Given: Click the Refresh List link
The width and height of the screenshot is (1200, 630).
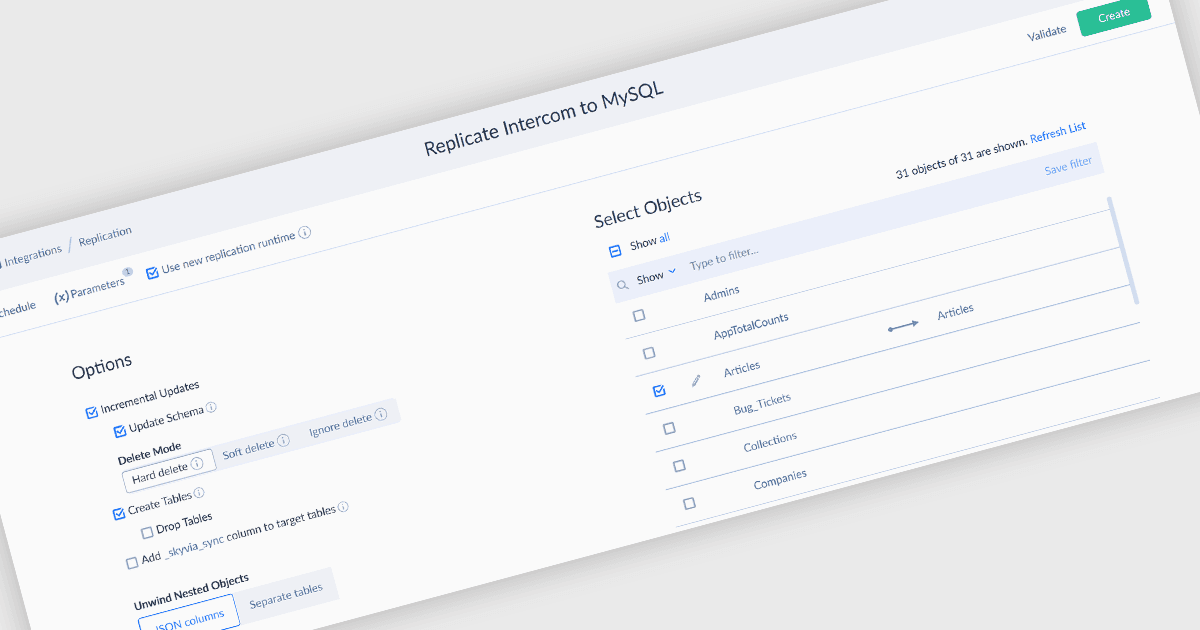Looking at the screenshot, I should 1058,133.
